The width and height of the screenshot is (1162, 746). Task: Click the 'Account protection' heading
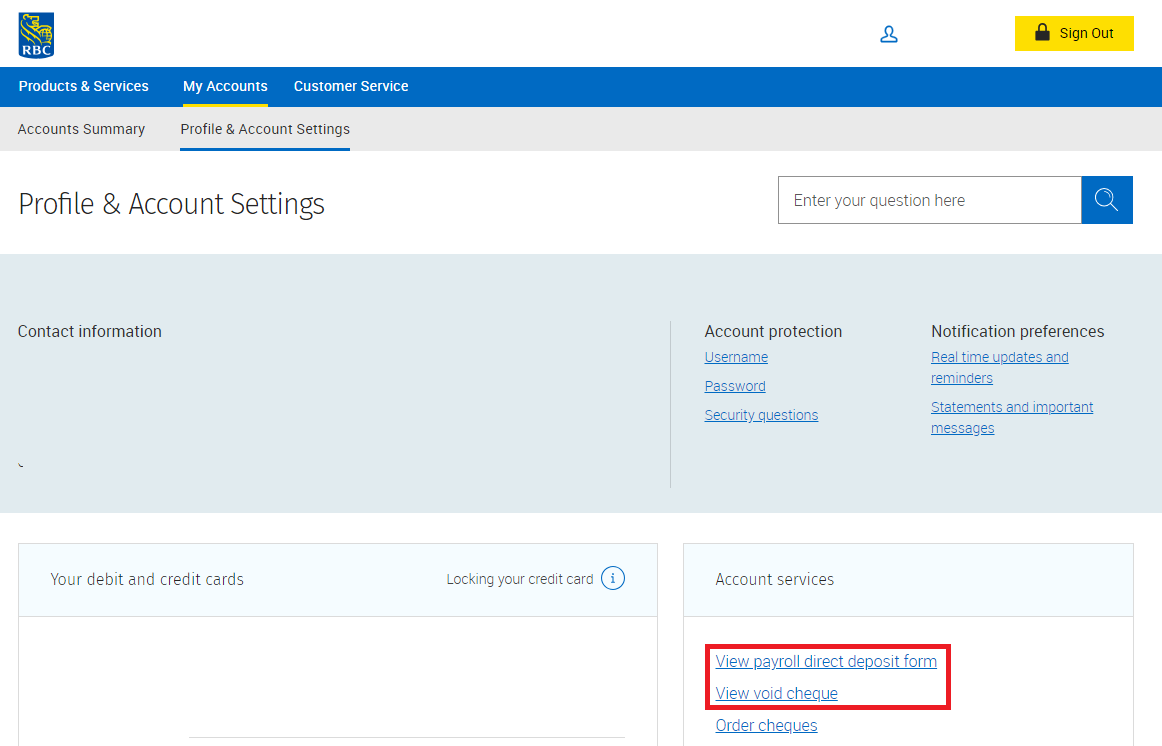[x=773, y=331]
